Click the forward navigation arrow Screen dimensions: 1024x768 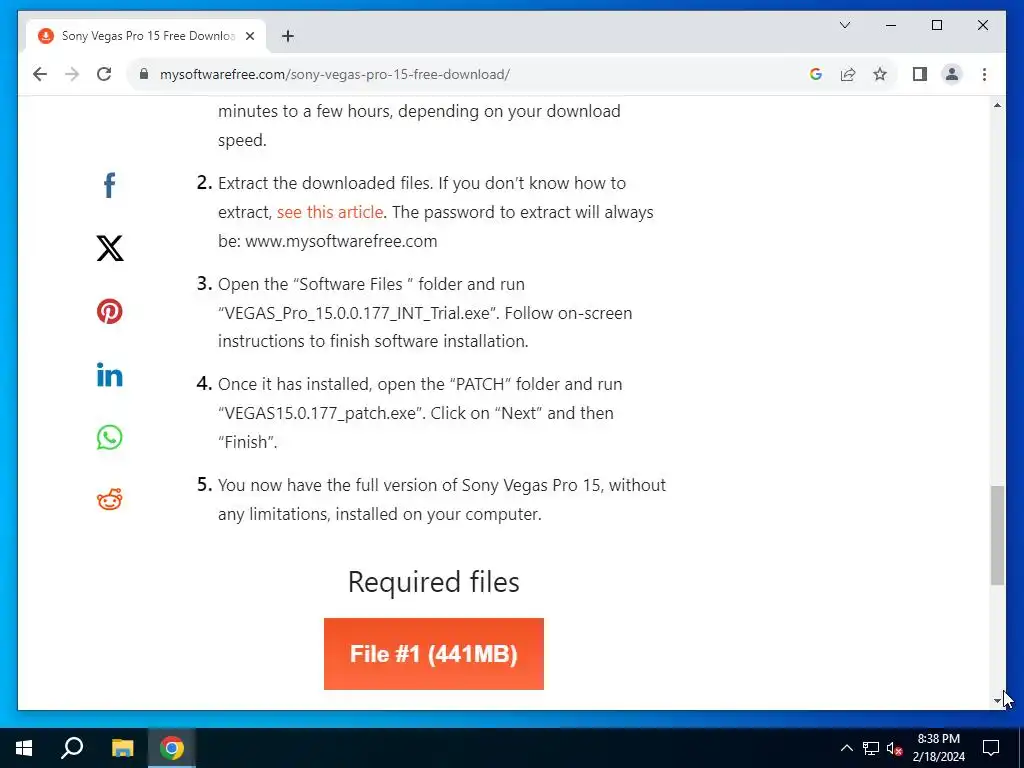click(x=72, y=74)
